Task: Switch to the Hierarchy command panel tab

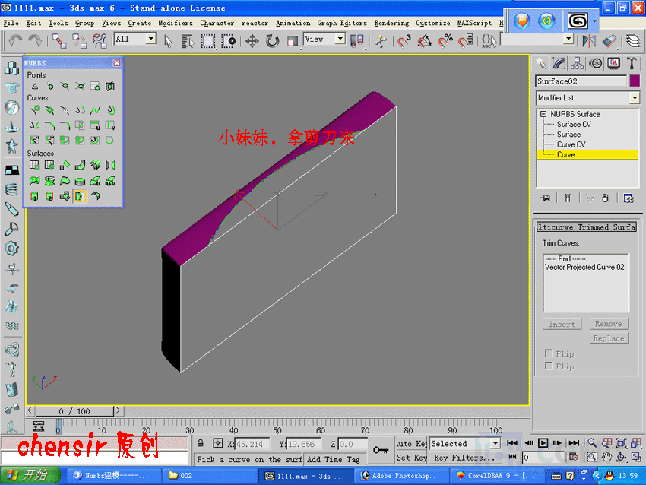Action: pos(577,63)
